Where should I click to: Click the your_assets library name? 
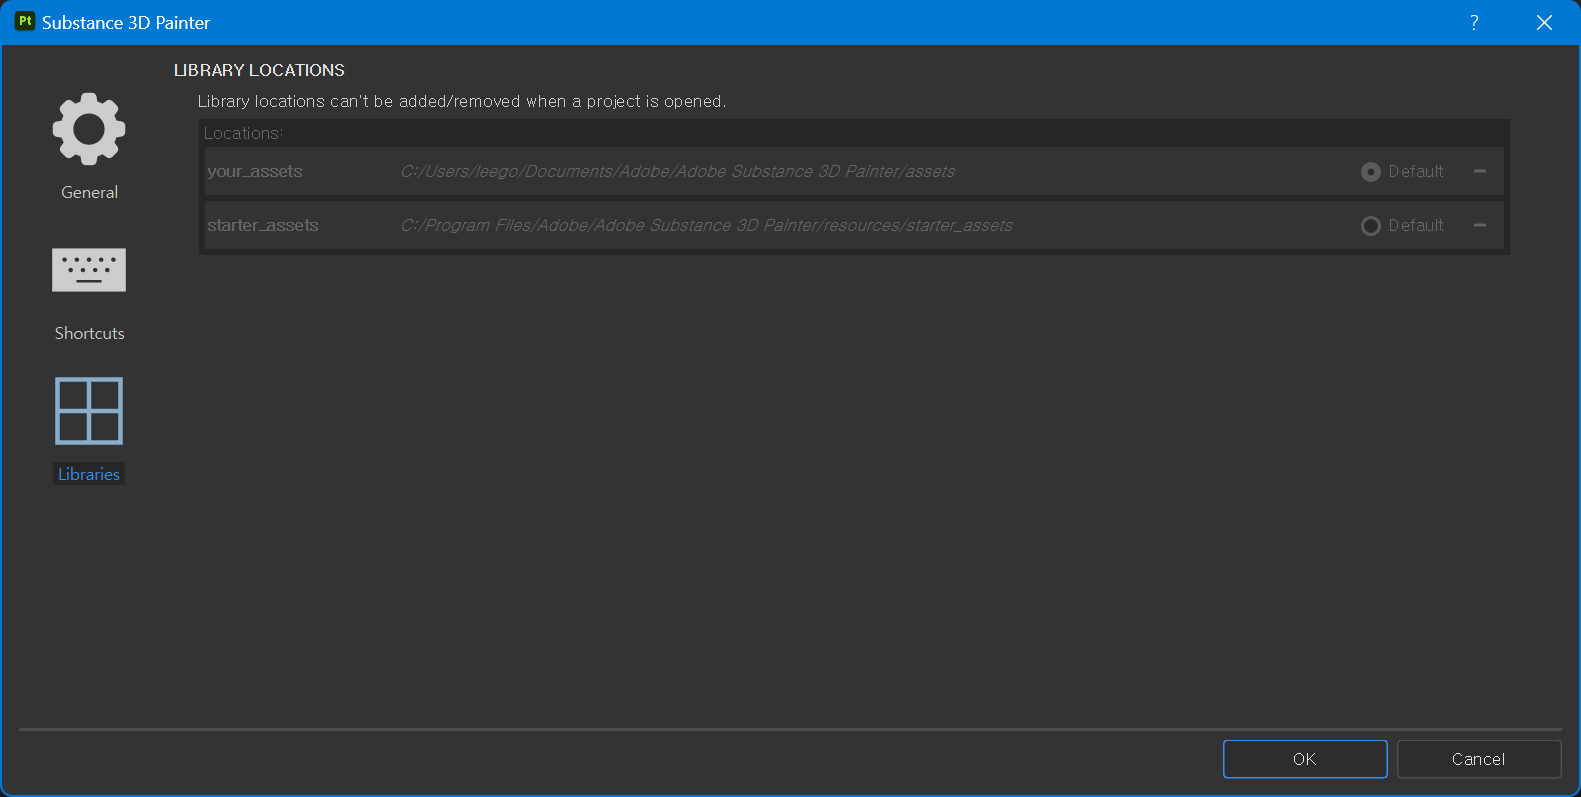pyautogui.click(x=255, y=171)
